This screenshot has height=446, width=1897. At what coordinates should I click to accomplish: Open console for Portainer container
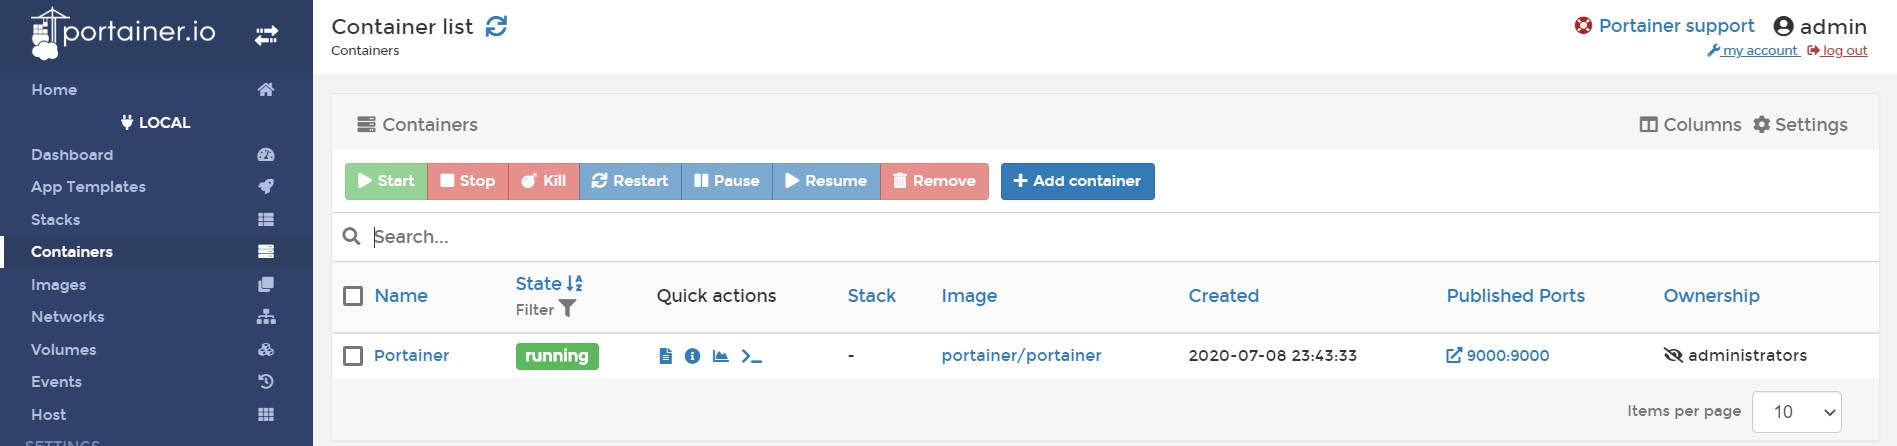pos(751,356)
